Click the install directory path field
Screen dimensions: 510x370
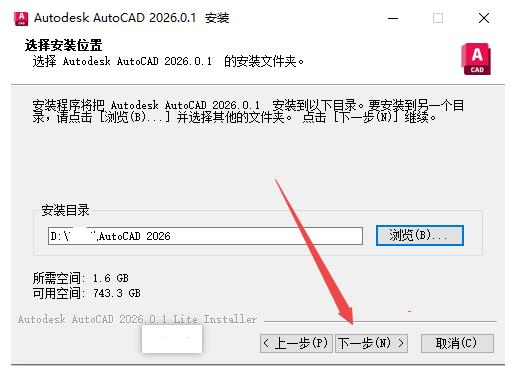coord(205,236)
